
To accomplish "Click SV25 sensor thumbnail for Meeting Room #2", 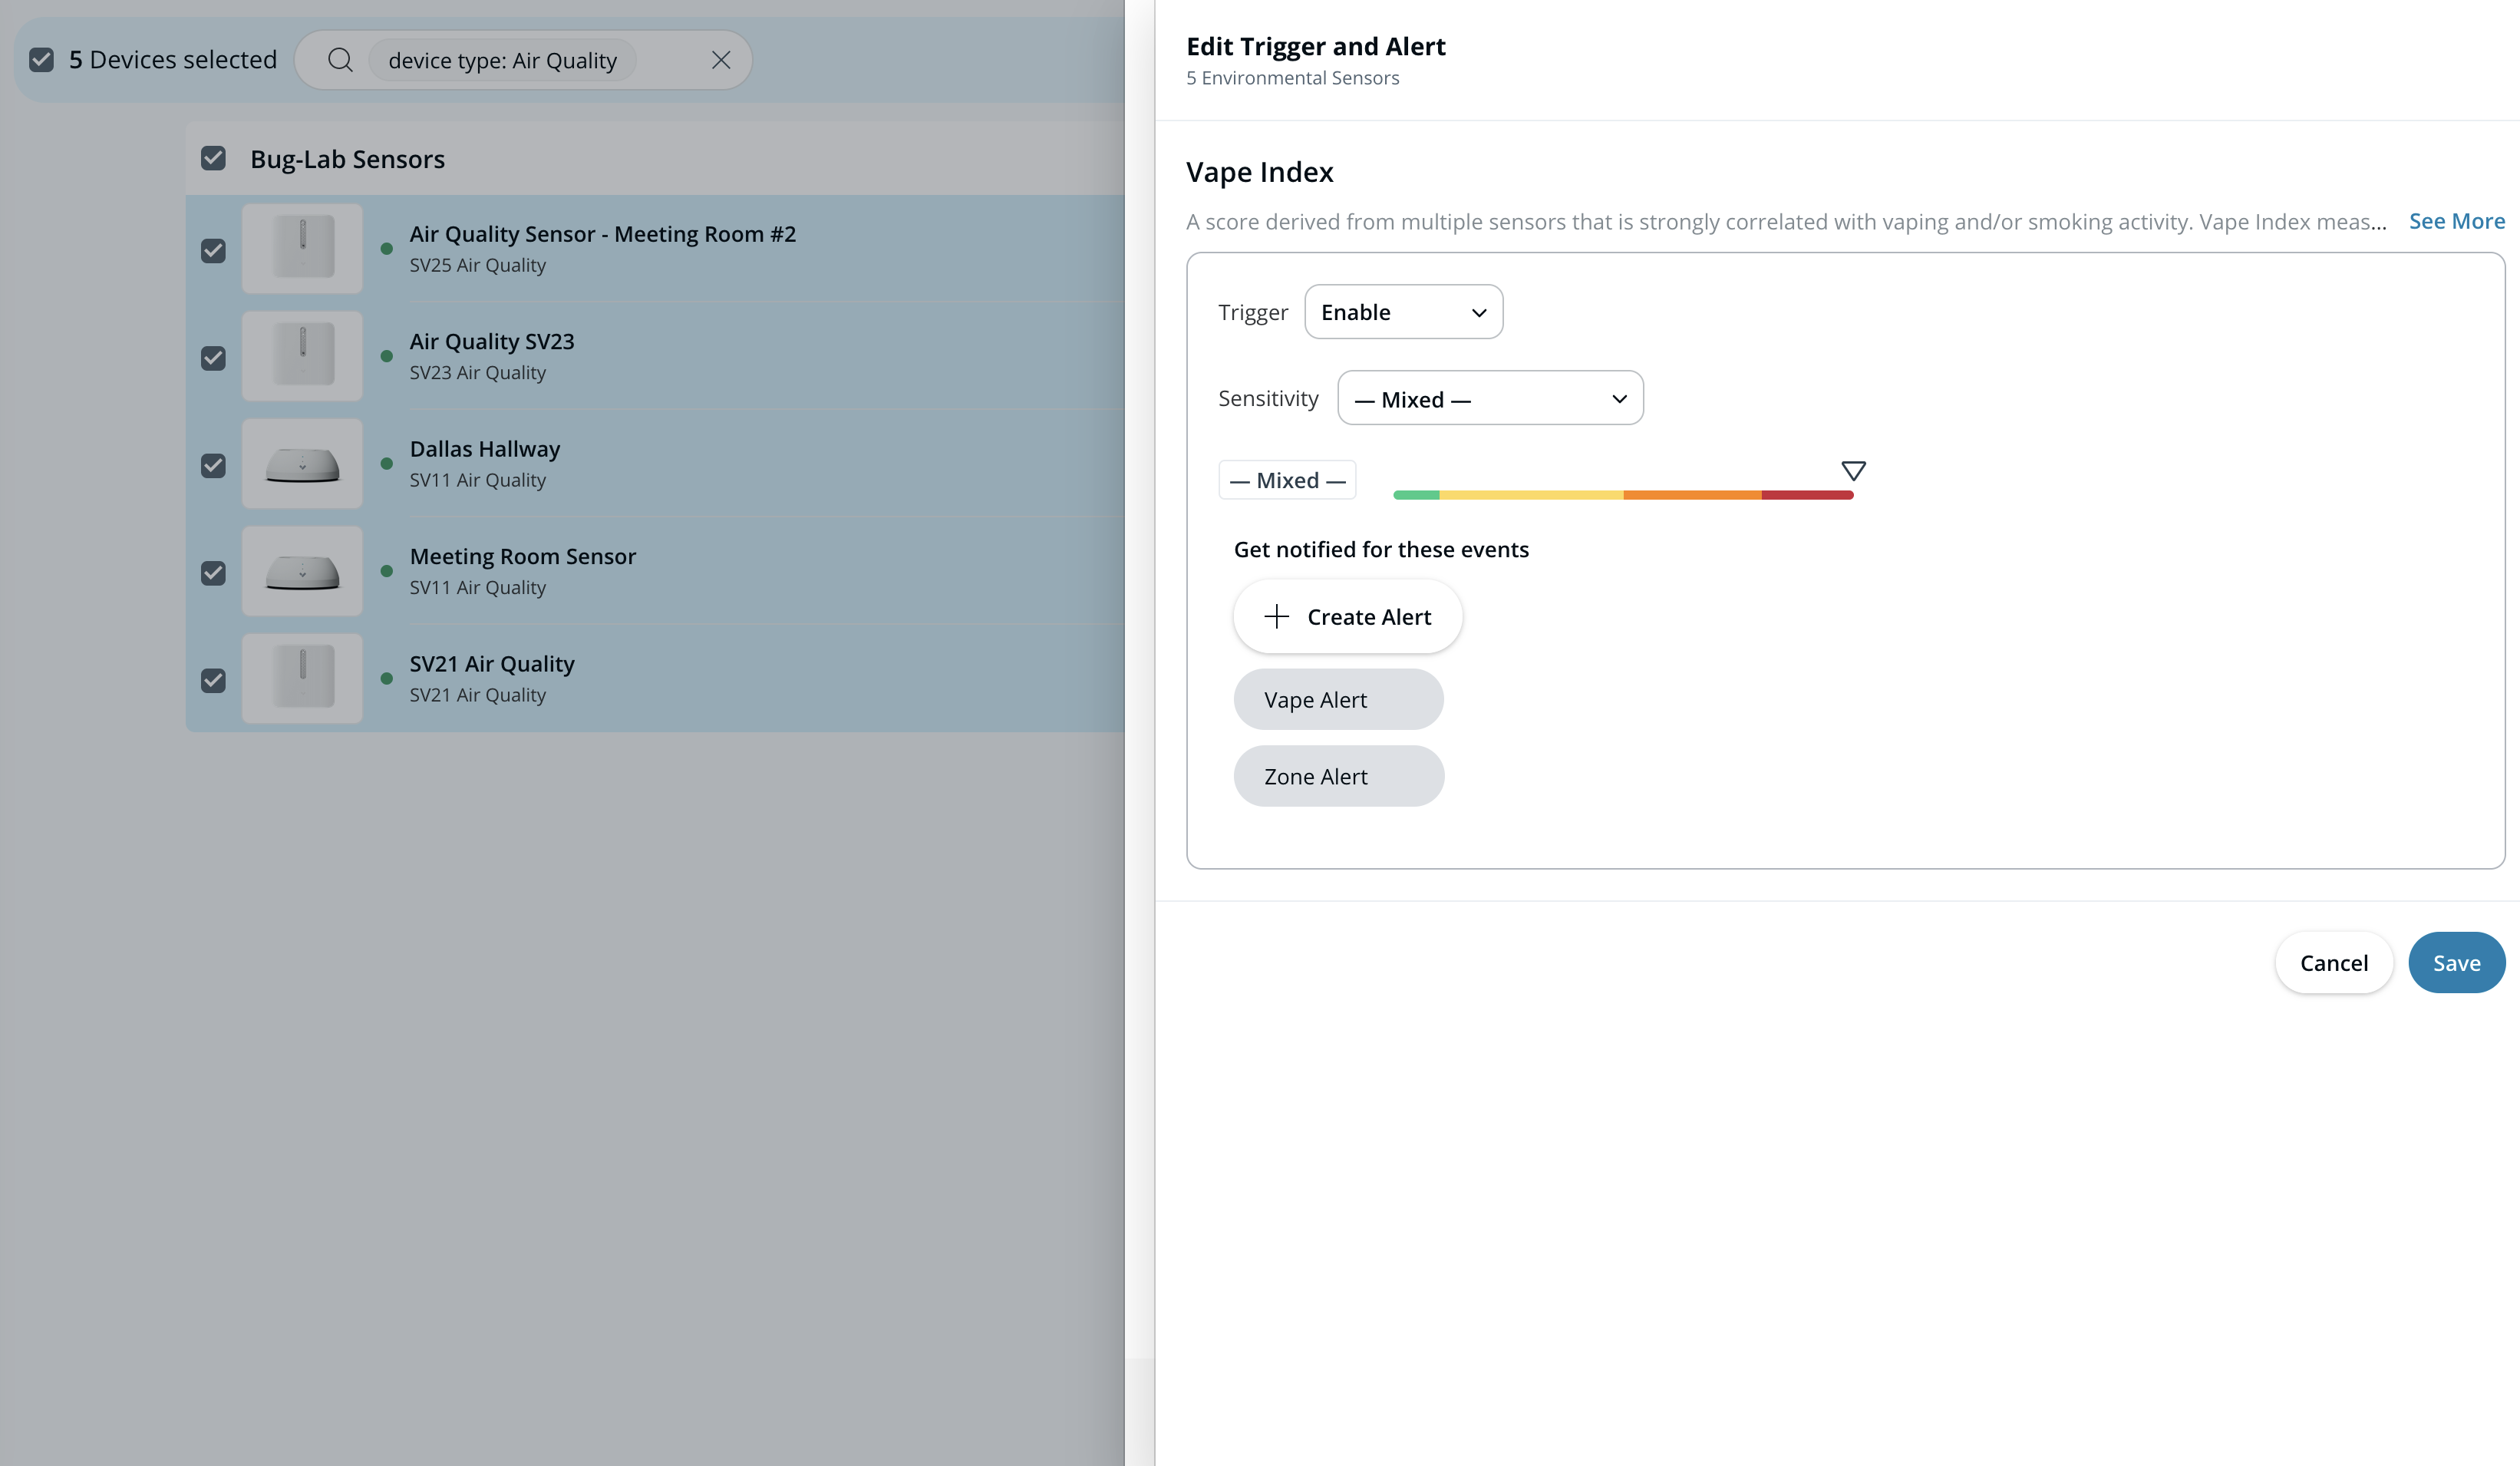I will (x=302, y=249).
